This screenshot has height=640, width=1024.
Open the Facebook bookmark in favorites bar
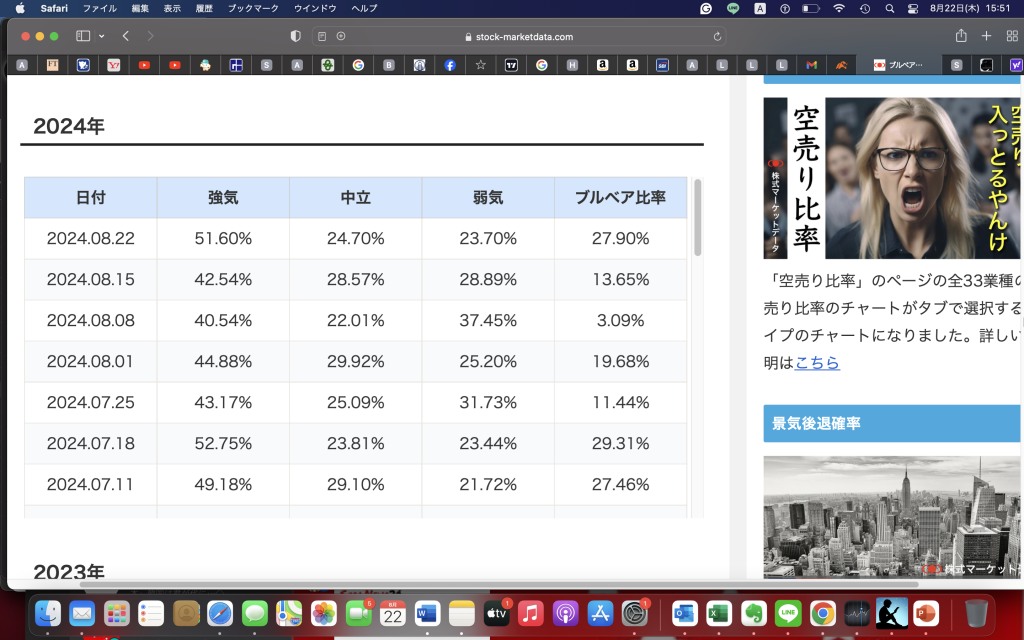pyautogui.click(x=450, y=64)
